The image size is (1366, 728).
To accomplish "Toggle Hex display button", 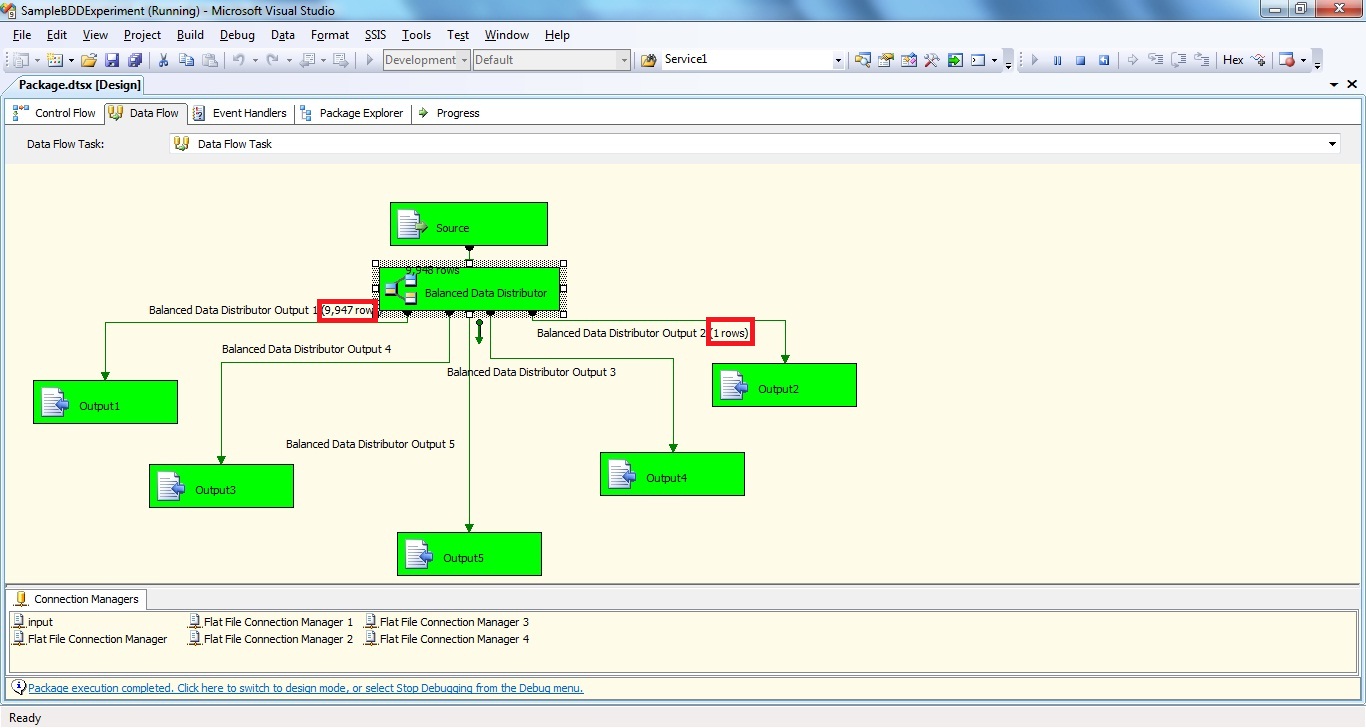I will point(1233,60).
